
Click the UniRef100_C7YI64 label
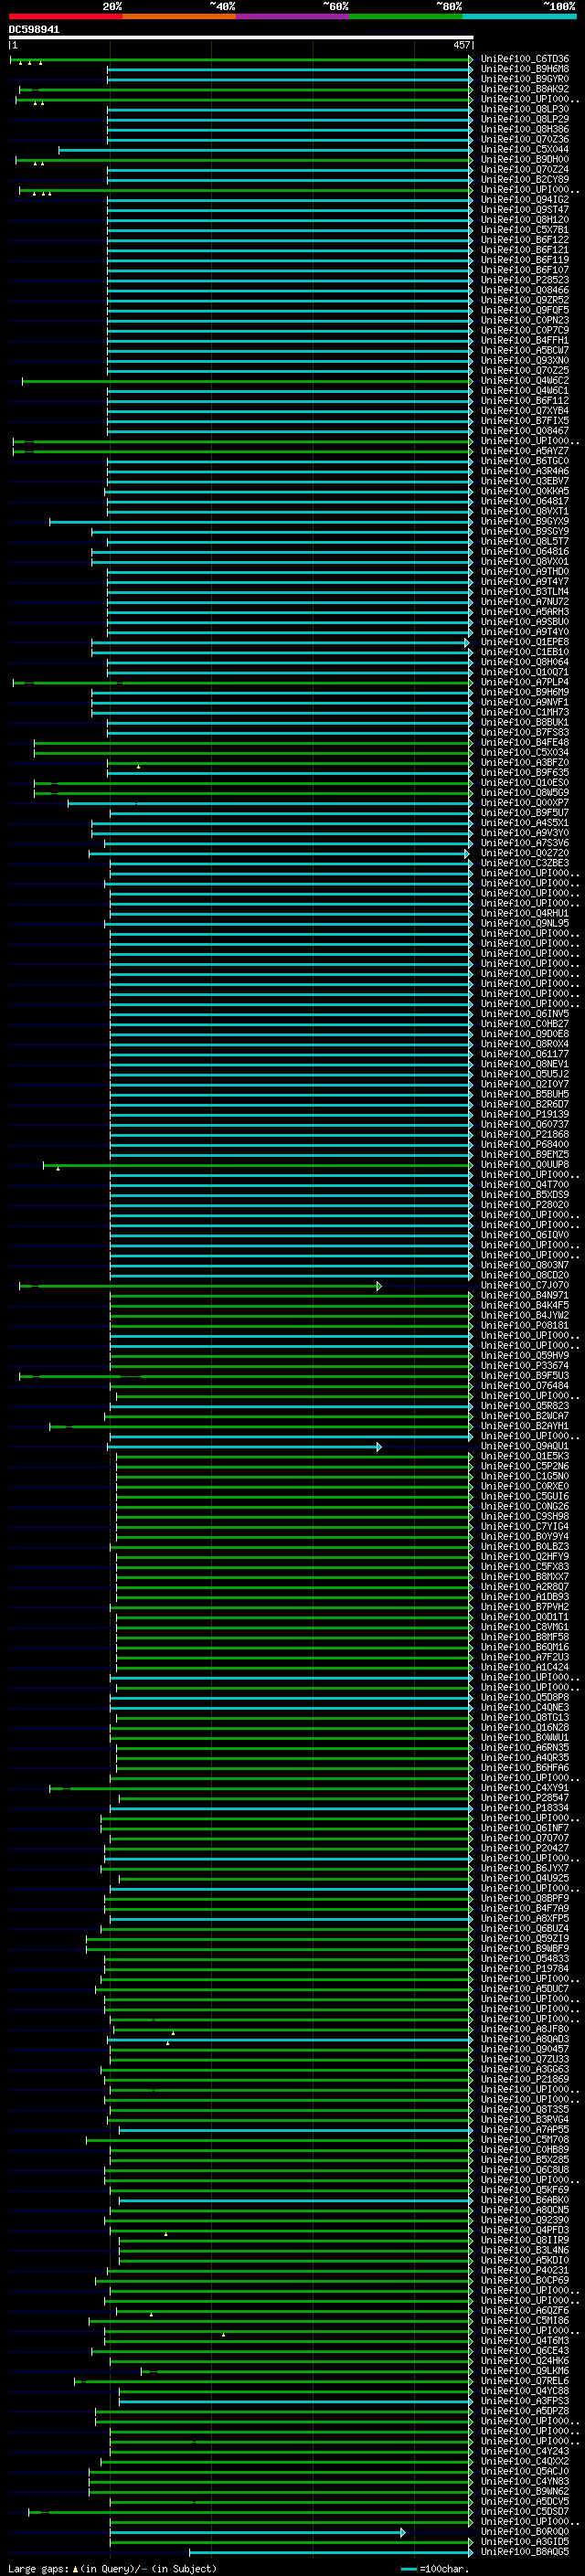(524, 1527)
